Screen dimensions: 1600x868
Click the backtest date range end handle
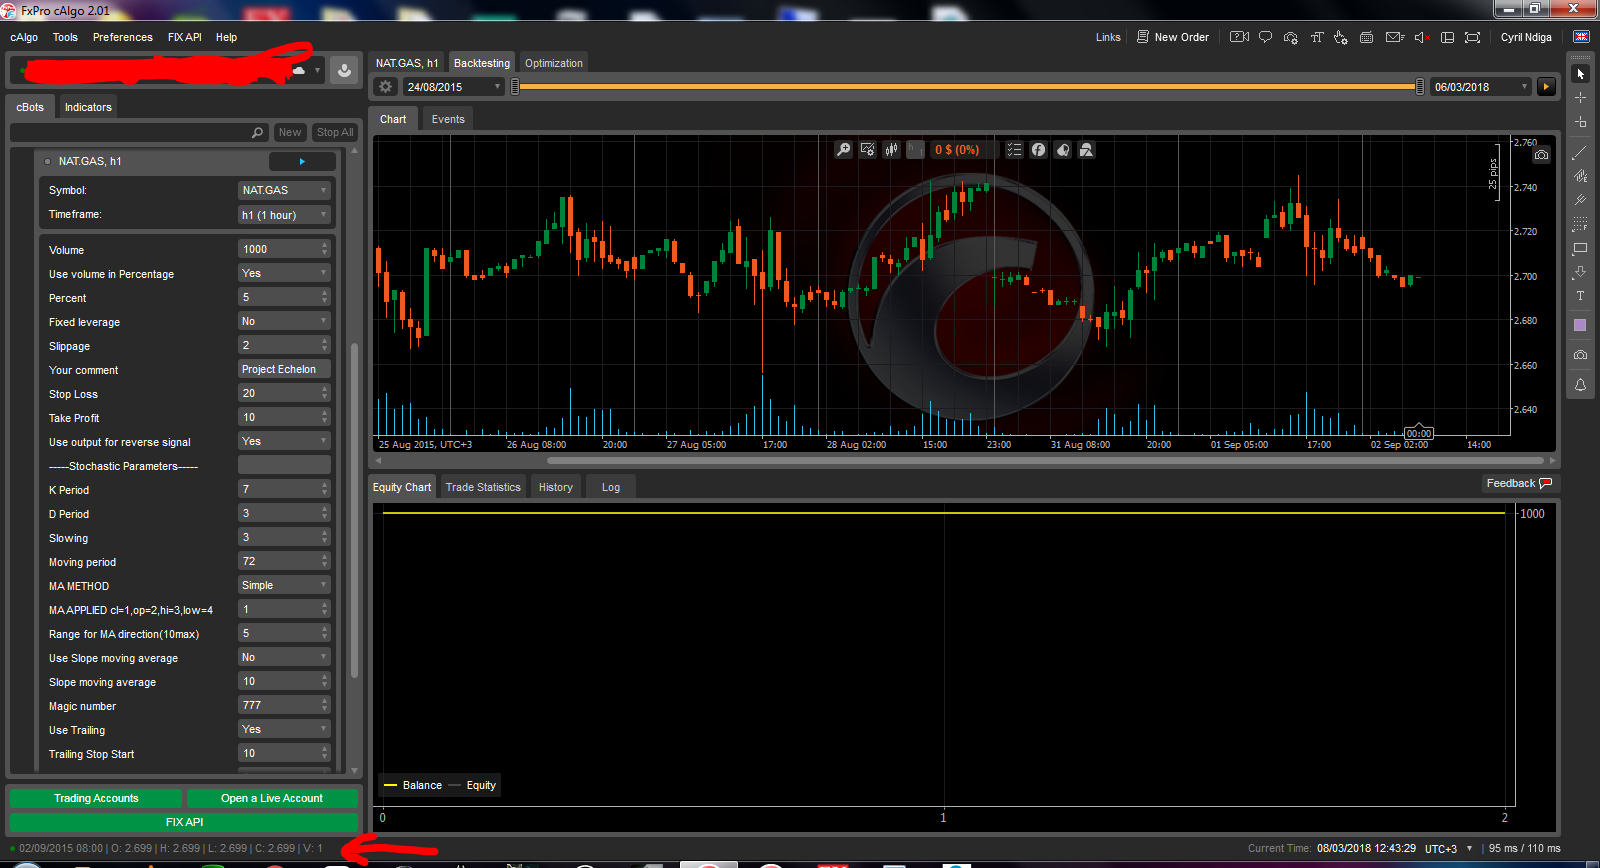point(1420,87)
